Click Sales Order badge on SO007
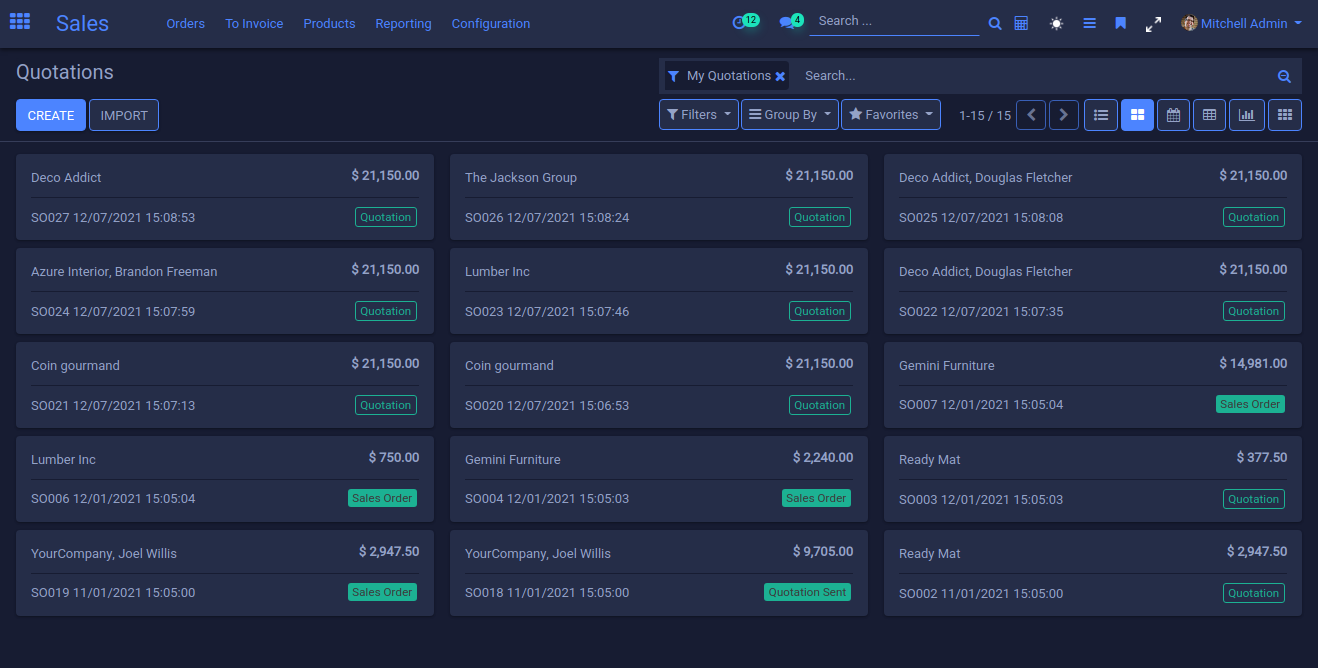This screenshot has width=1318, height=668. pos(1250,404)
